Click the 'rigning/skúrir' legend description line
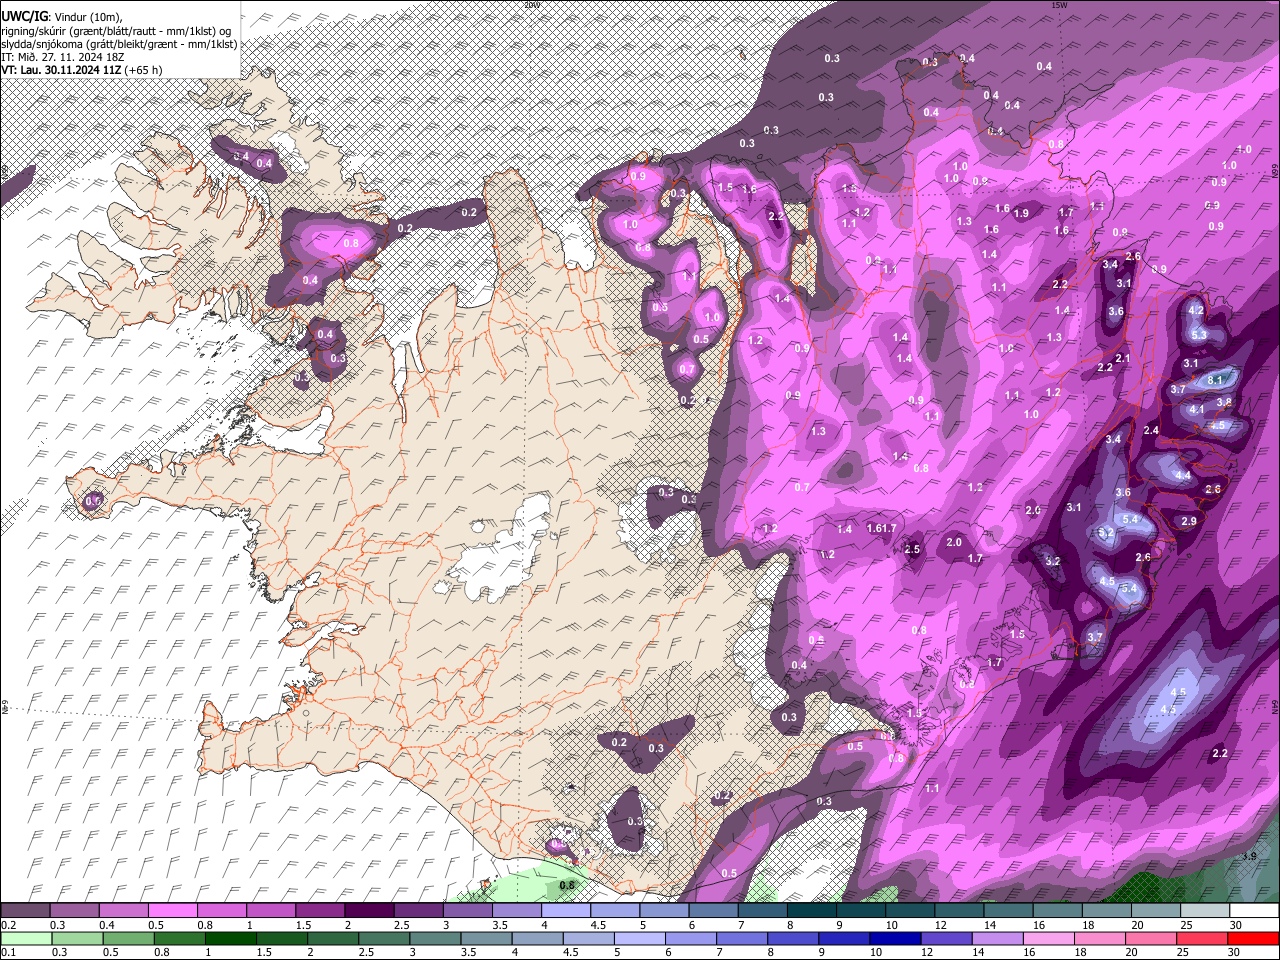 (116, 30)
